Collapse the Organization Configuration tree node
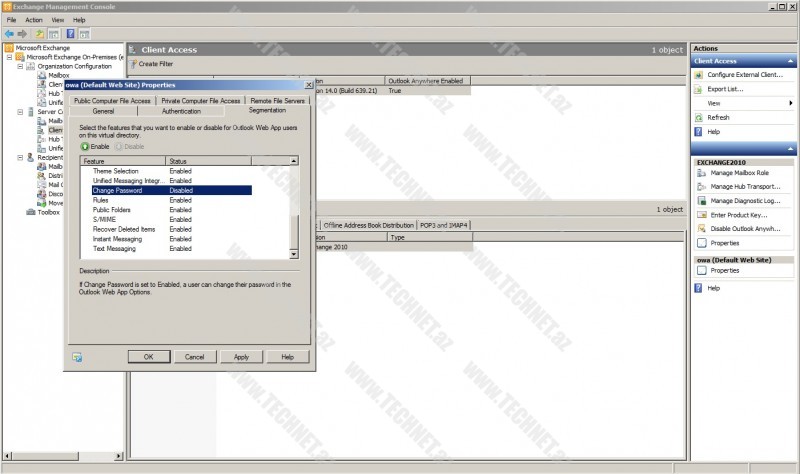This screenshot has height=474, width=800. 18,66
